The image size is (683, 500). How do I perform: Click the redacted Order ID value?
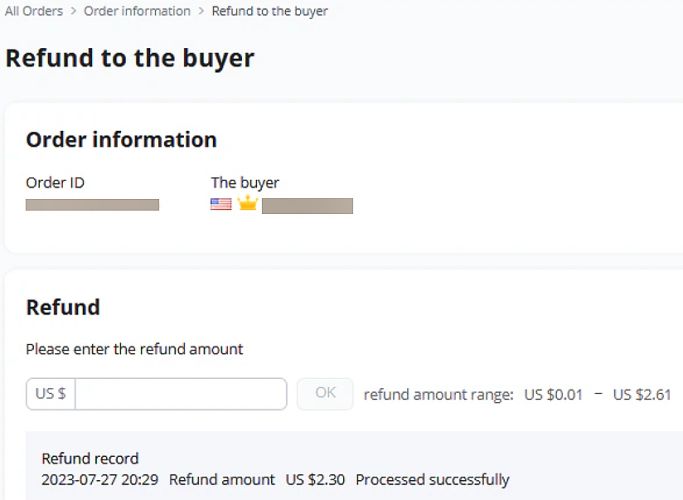(x=92, y=205)
